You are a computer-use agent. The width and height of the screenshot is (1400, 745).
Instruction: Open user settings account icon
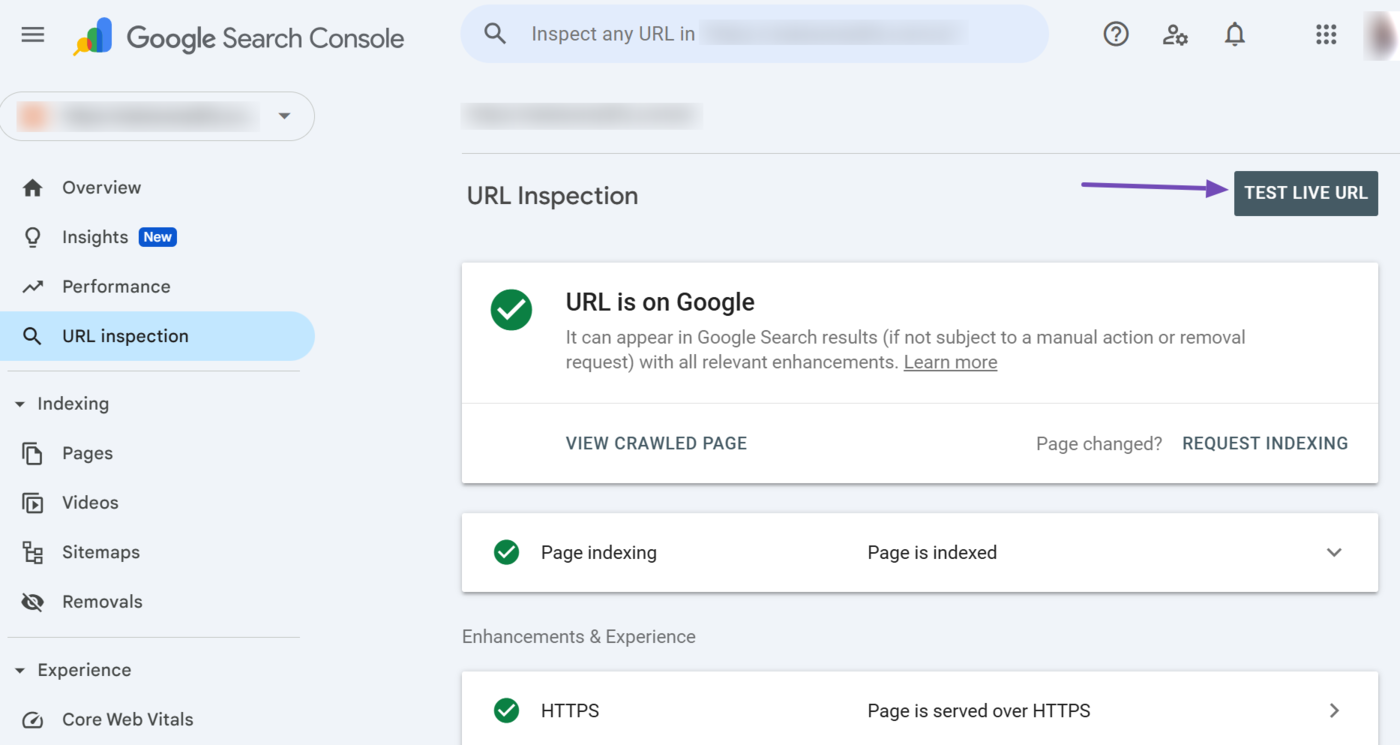[x=1175, y=35]
